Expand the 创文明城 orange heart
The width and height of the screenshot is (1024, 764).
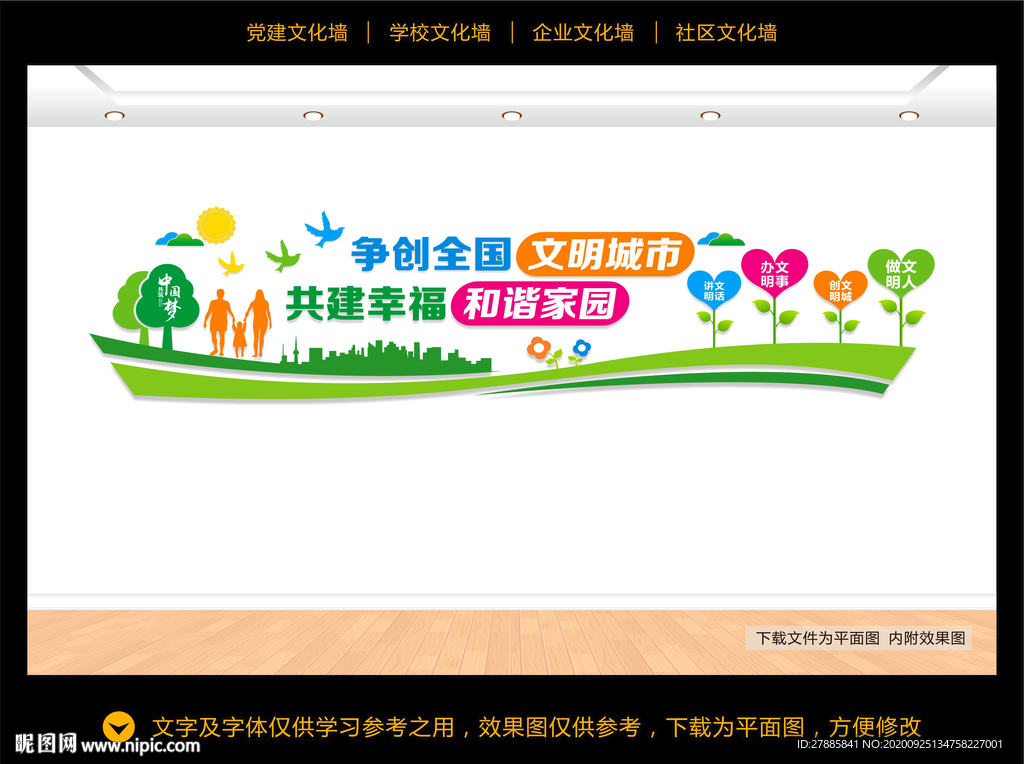(x=841, y=290)
